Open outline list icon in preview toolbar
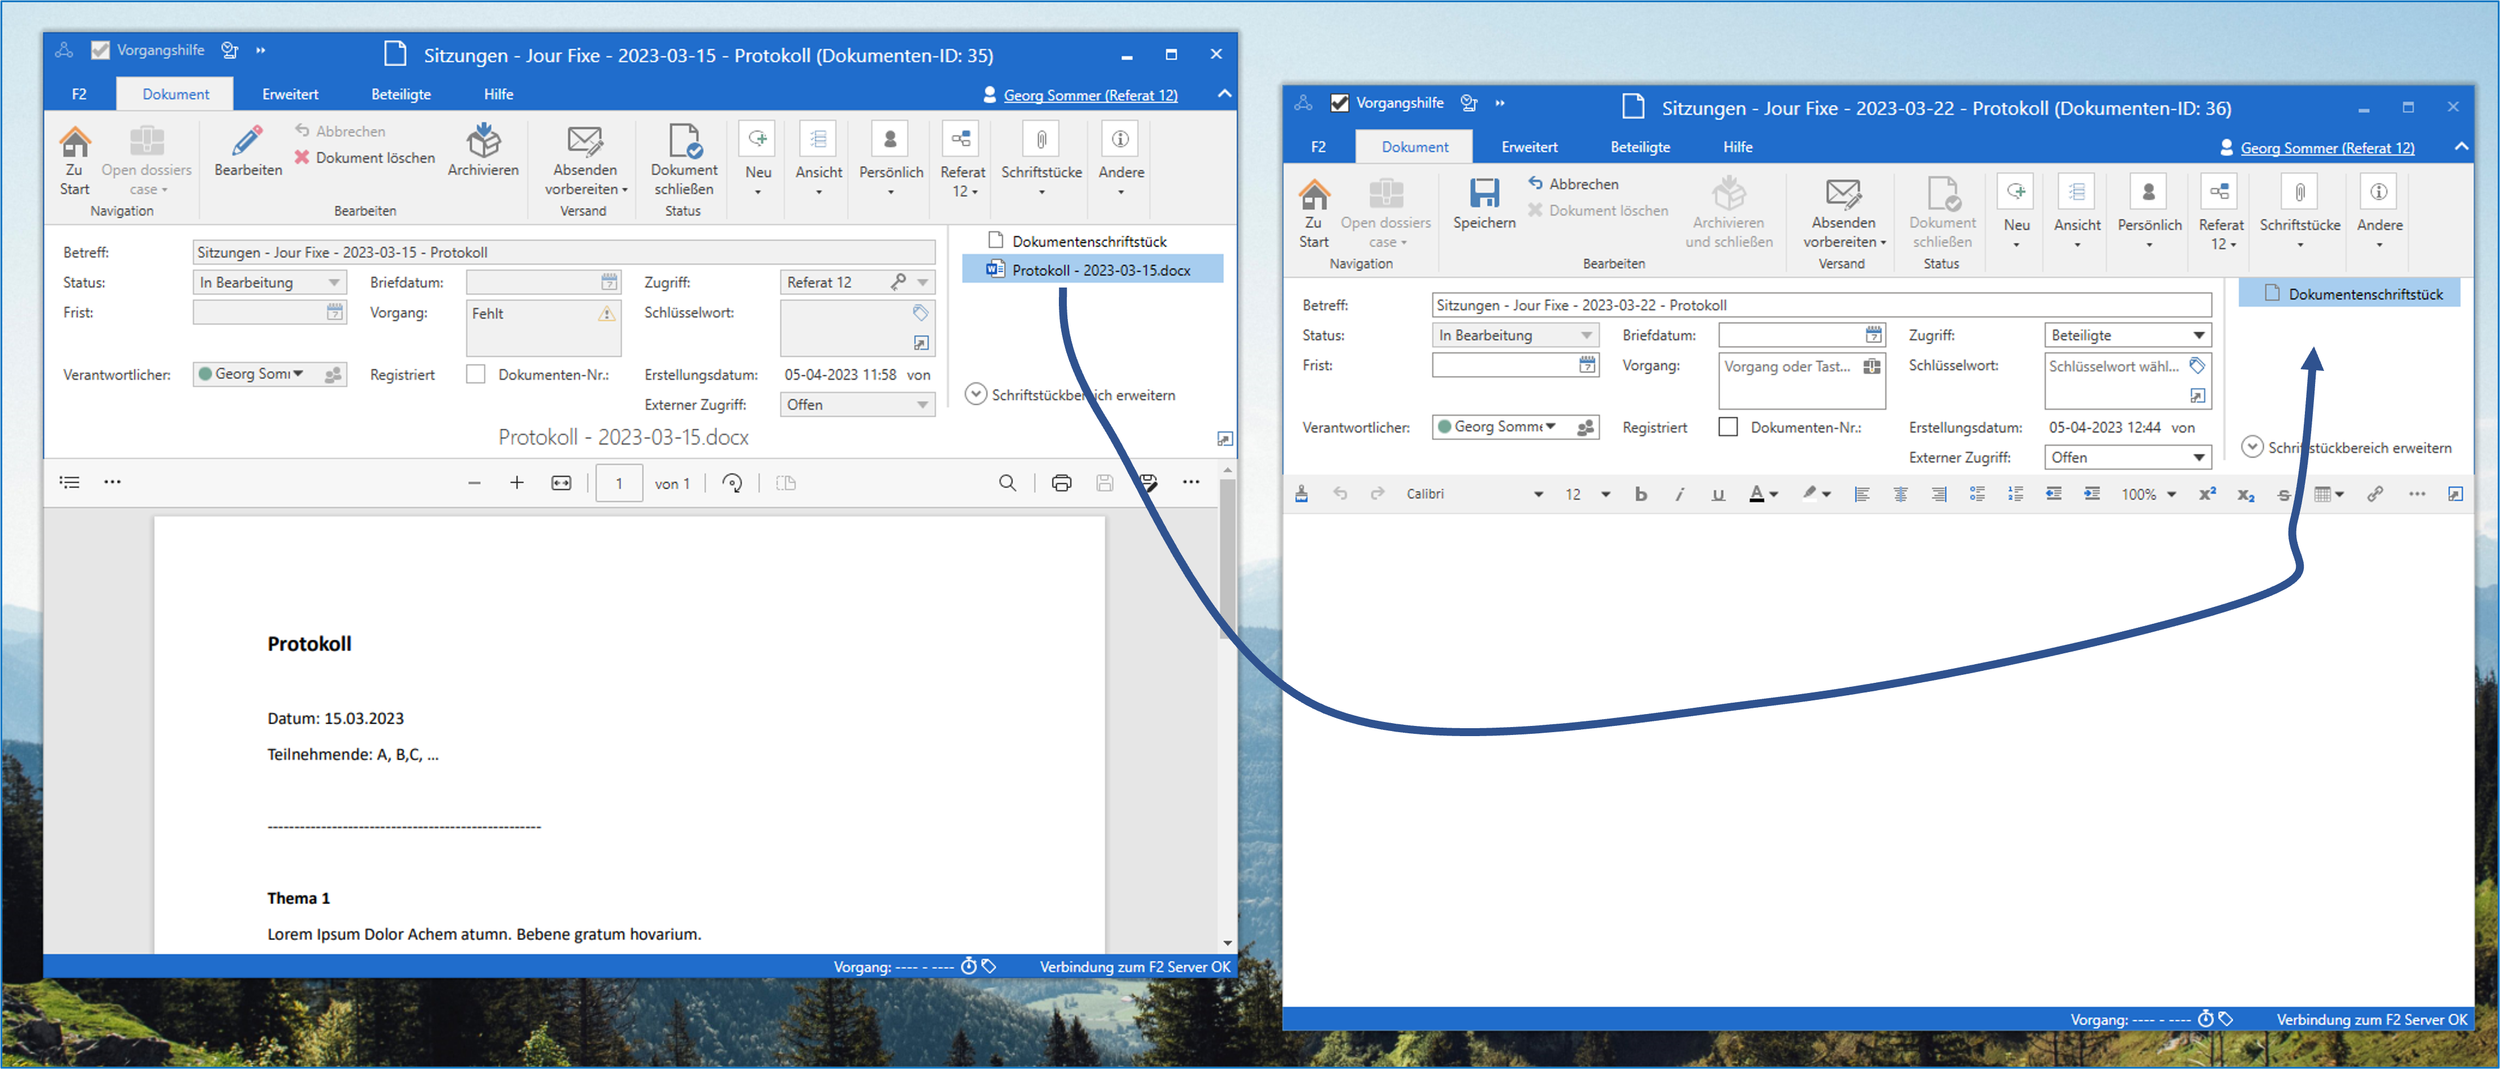The height and width of the screenshot is (1069, 2500). coord(69,482)
